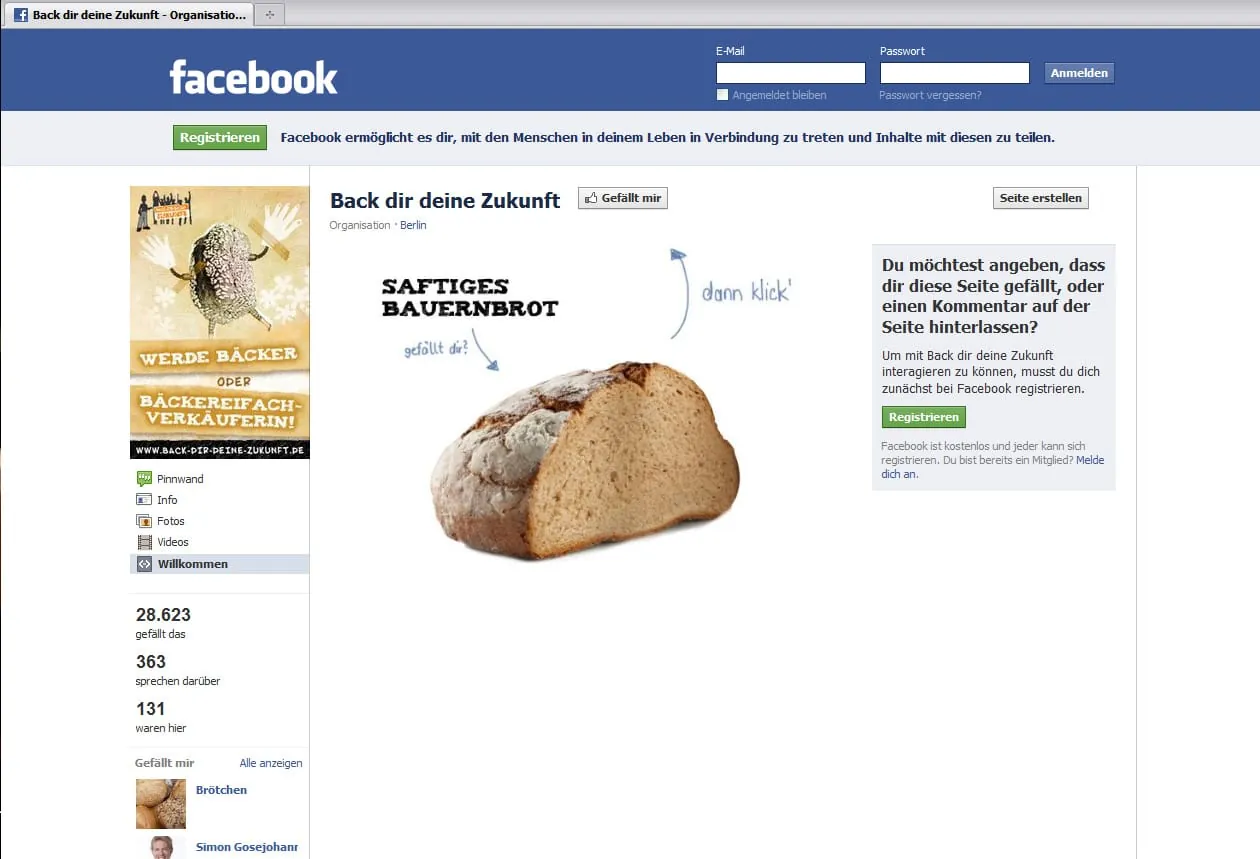
Task: Focus the Passwort input field
Action: [x=954, y=73]
